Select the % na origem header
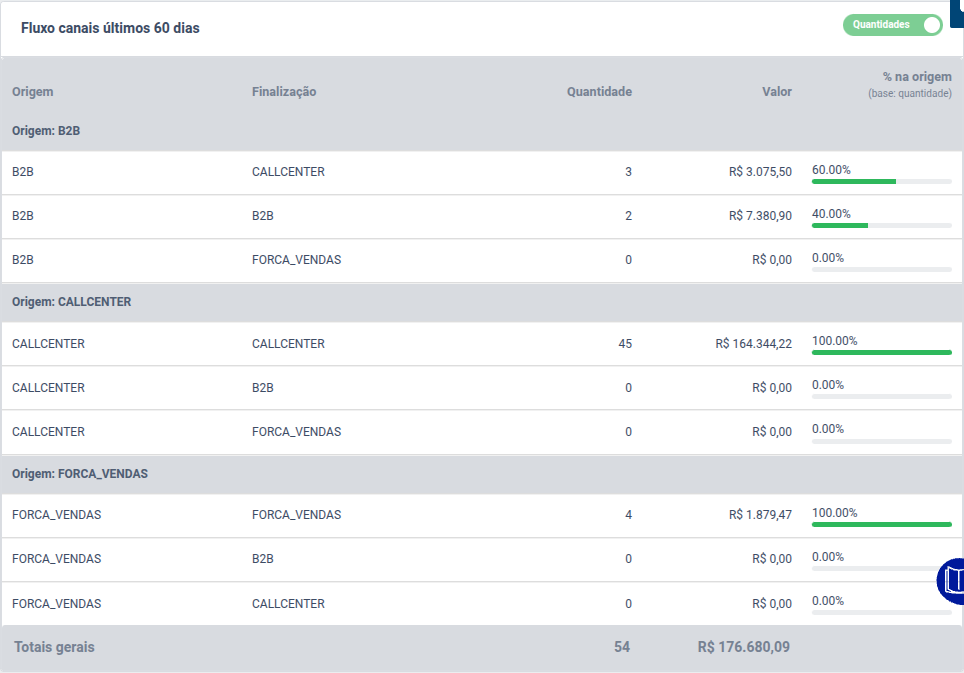Viewport: 964px width, 673px height. pyautogui.click(x=917, y=77)
